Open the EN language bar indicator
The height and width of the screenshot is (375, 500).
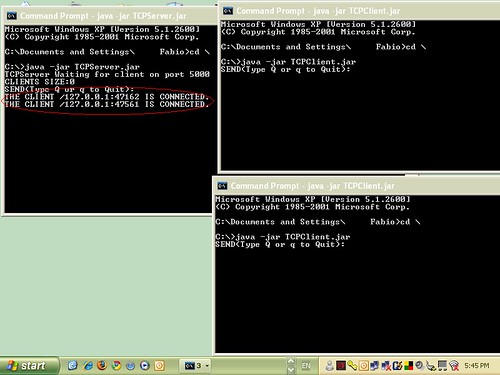tap(306, 366)
